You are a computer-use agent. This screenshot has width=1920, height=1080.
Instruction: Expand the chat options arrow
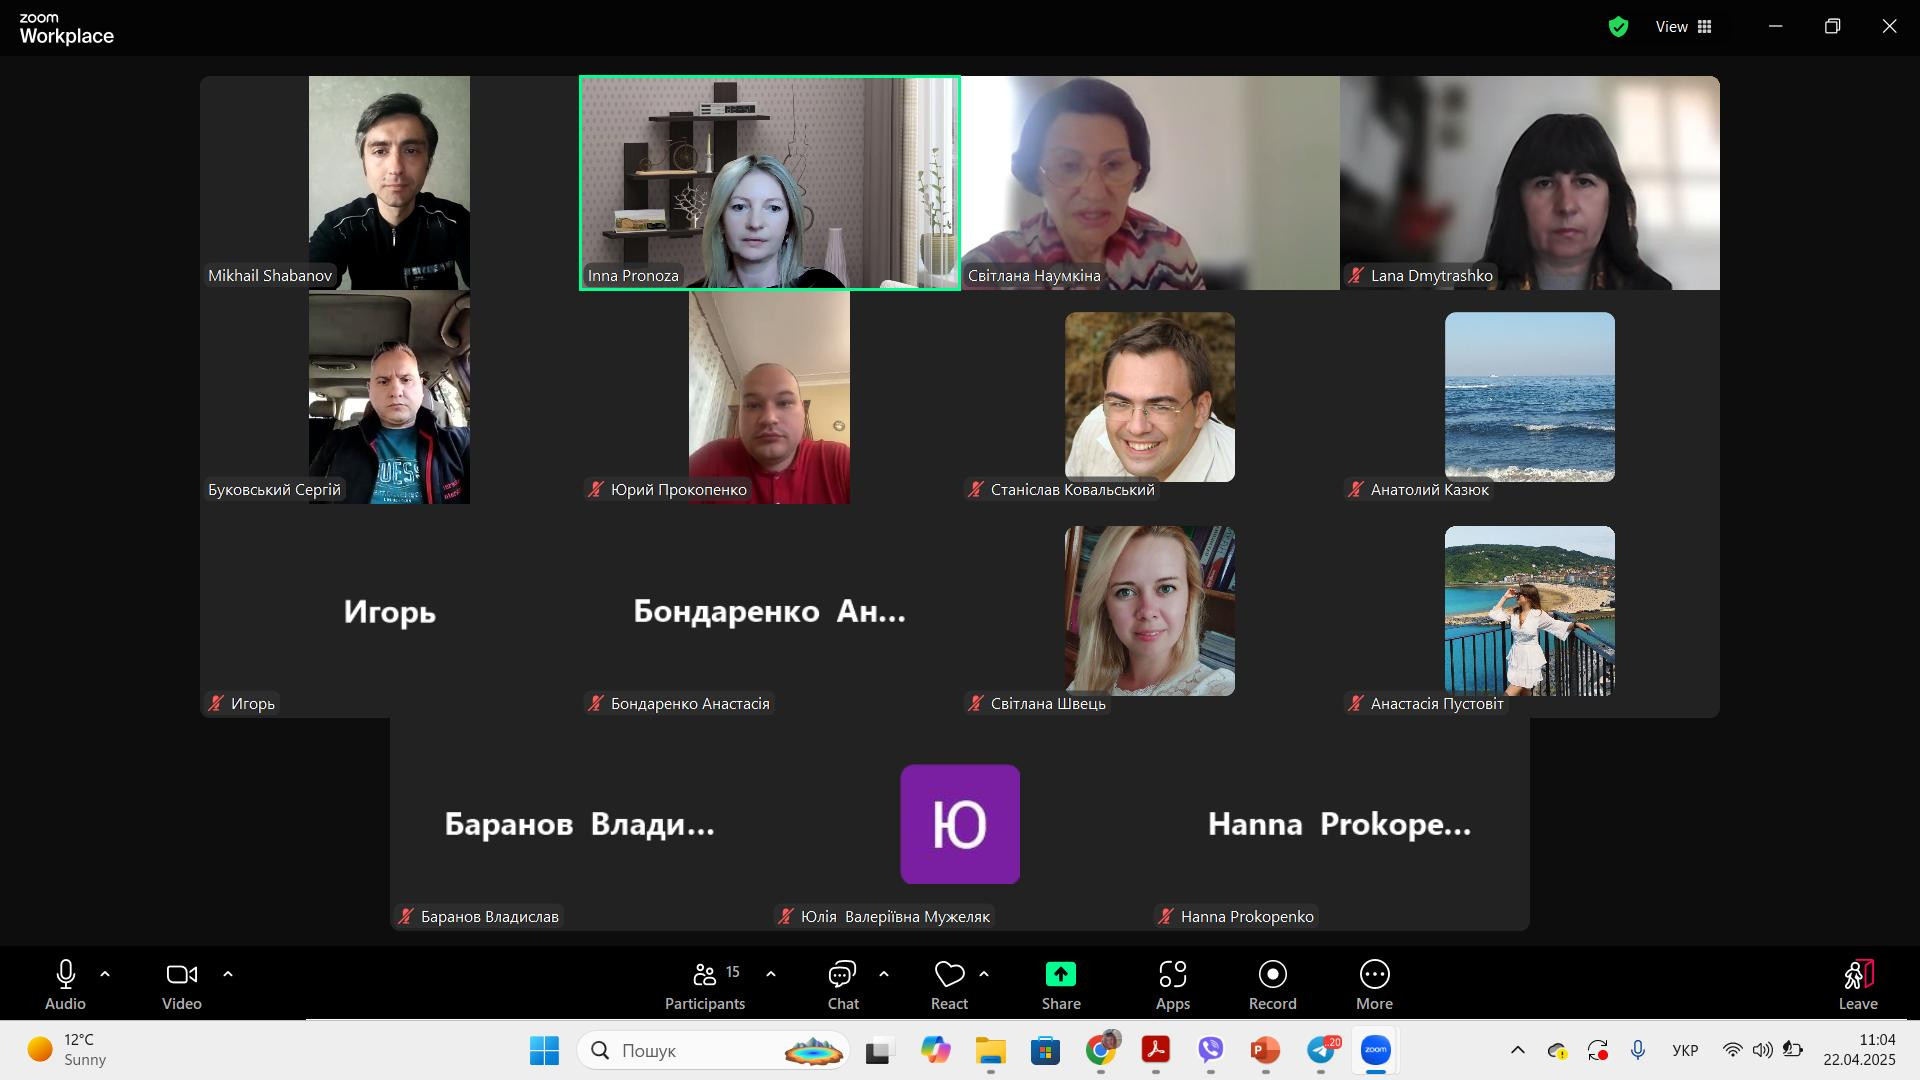point(884,973)
